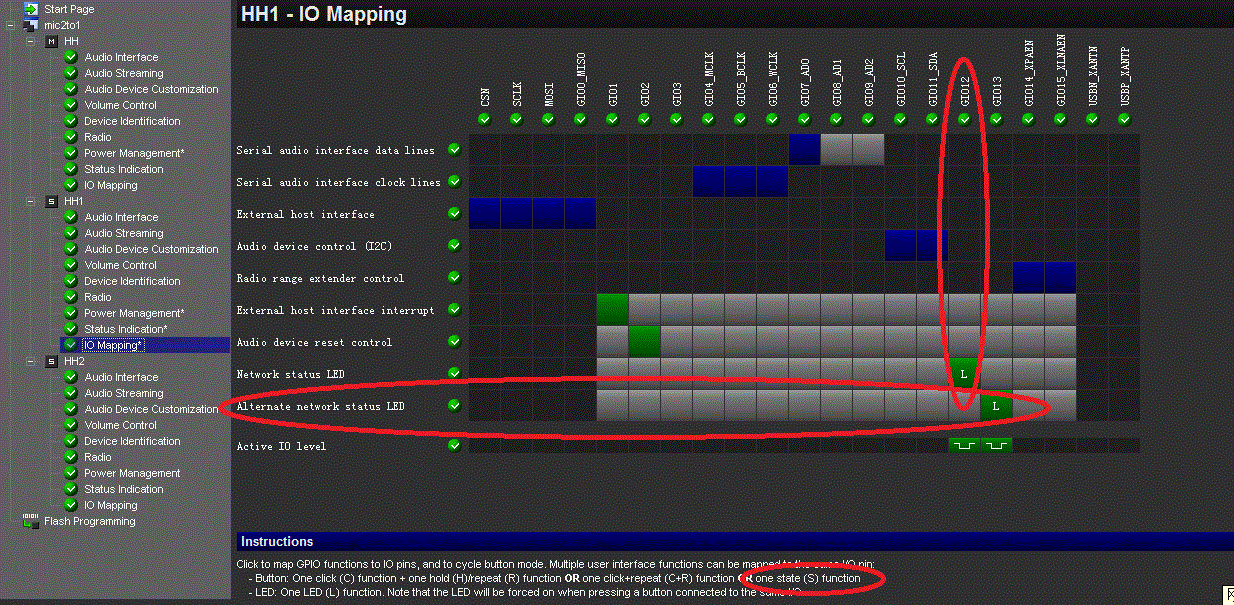1234x605 pixels.
Task: Select Power Management* under HH1
Action: click(134, 313)
